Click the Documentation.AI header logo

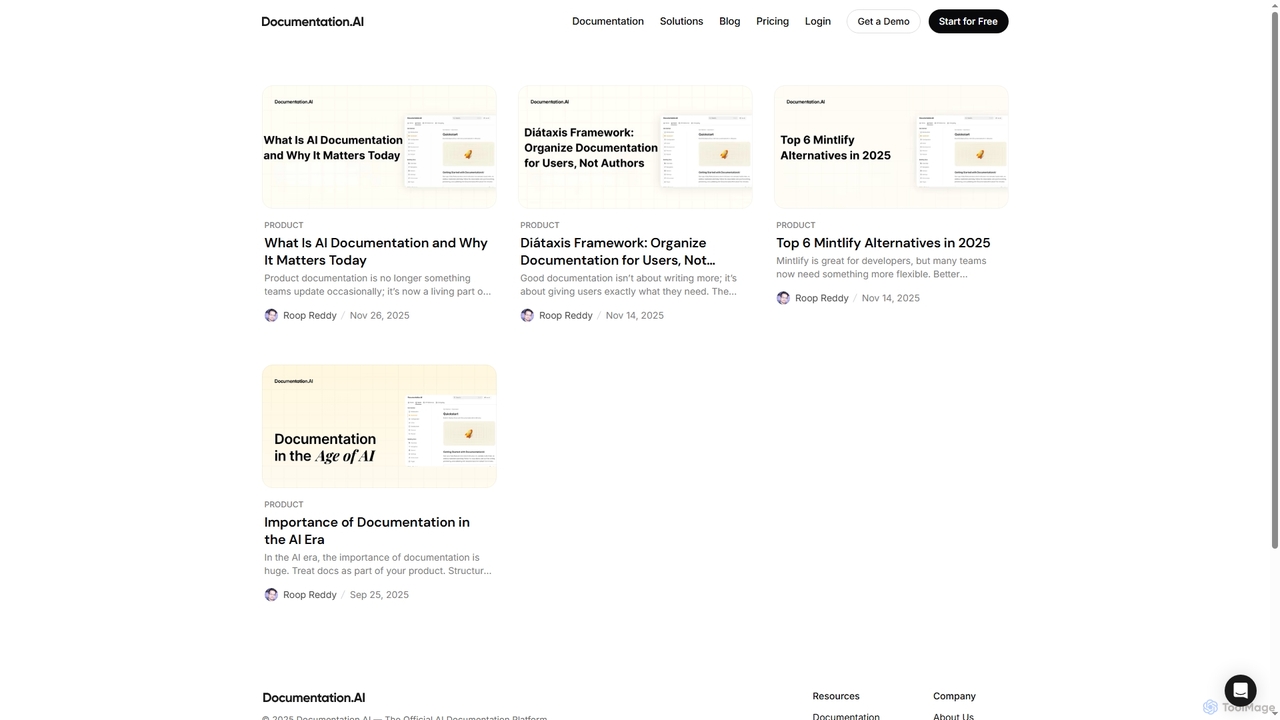[x=312, y=21]
